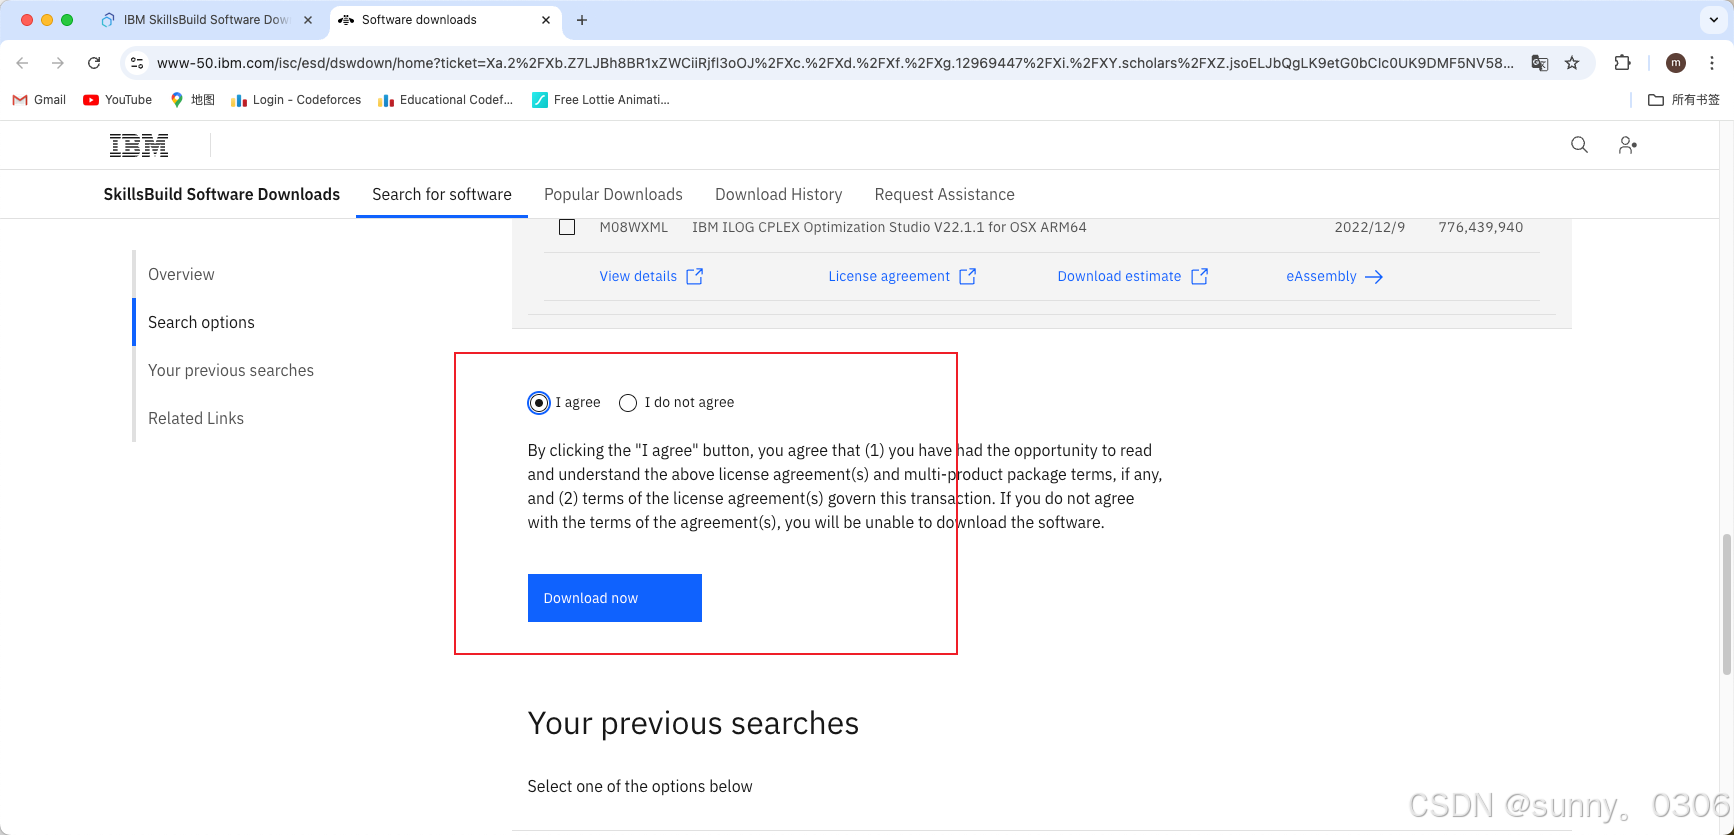This screenshot has width=1734, height=835.
Task: Click the IBM ILOG CPLEX Optimization Studio description
Action: tap(889, 227)
